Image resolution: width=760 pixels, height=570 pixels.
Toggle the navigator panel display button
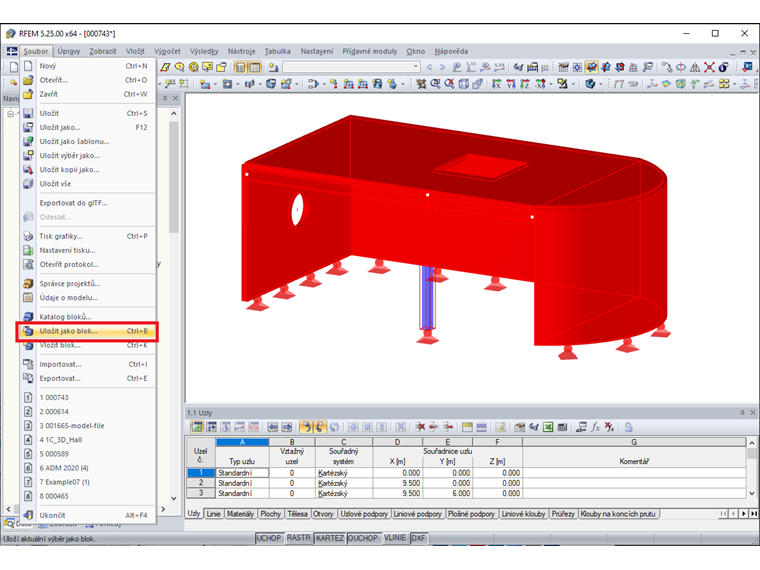tap(240, 67)
